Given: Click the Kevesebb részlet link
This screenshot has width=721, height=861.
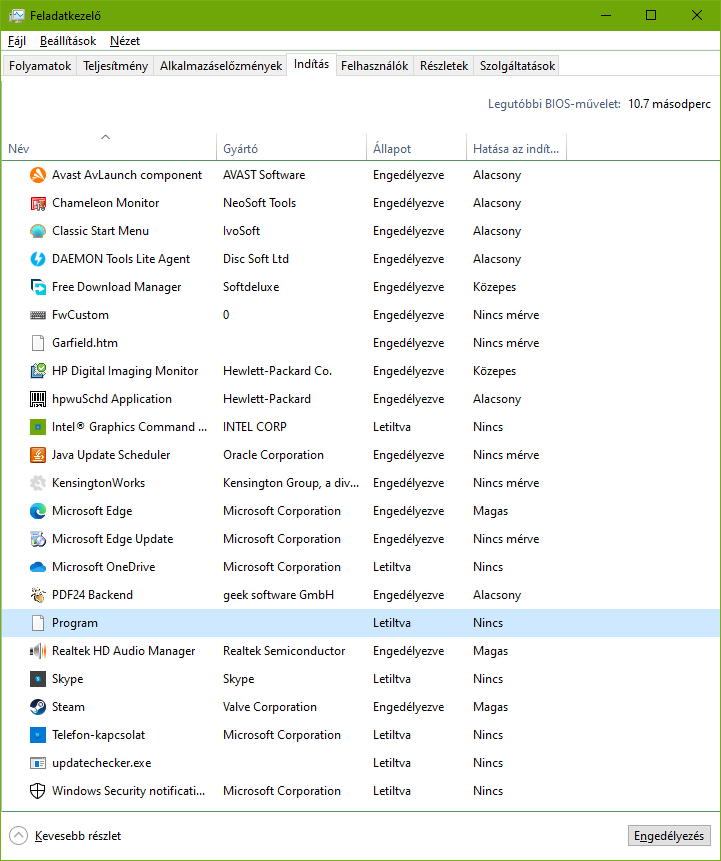Looking at the screenshot, I should (78, 836).
